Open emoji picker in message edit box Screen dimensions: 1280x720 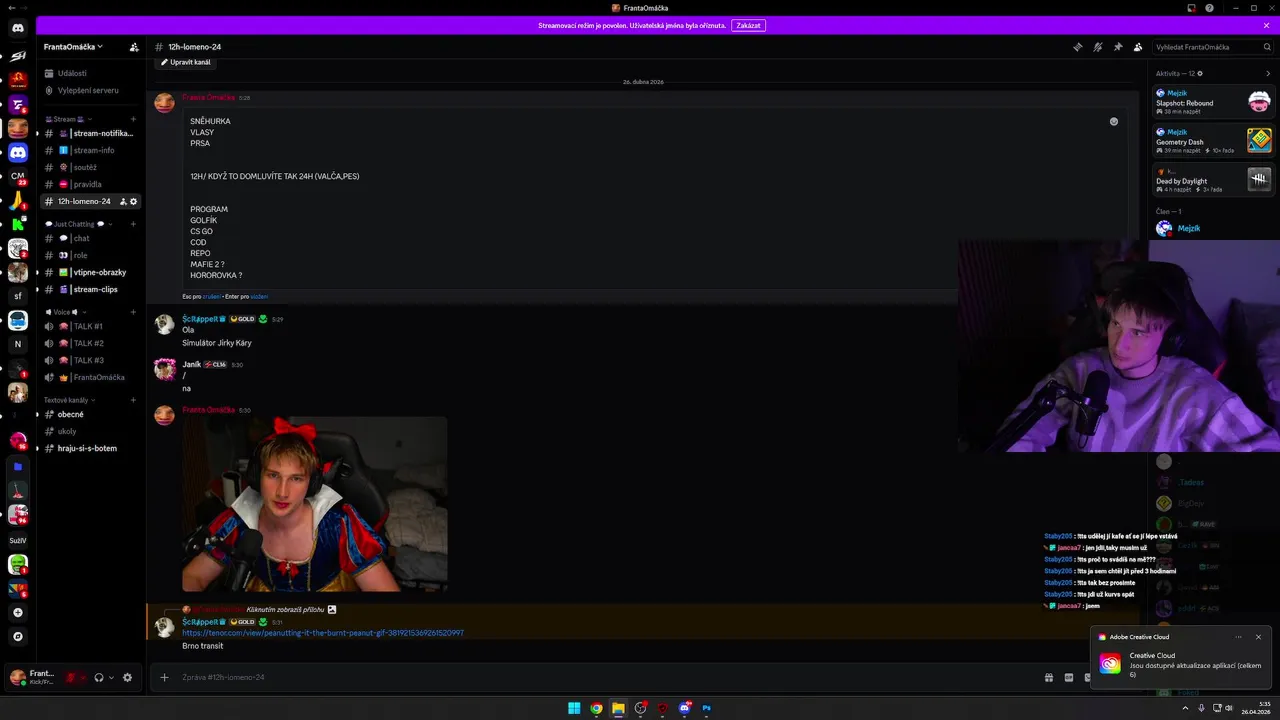tap(1113, 121)
